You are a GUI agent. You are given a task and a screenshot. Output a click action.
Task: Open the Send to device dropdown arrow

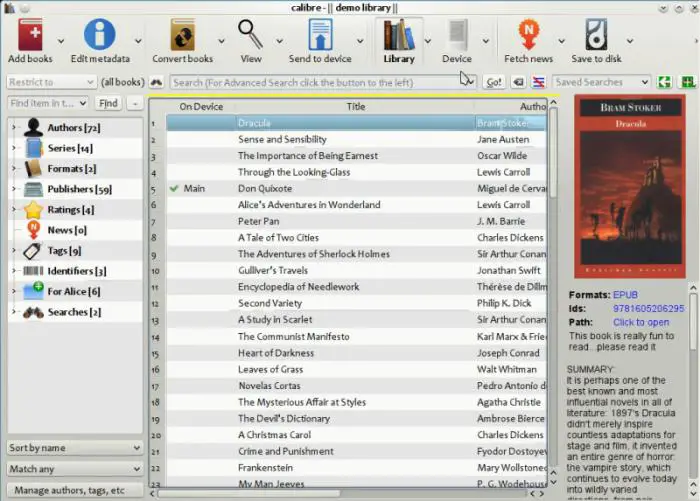click(360, 41)
